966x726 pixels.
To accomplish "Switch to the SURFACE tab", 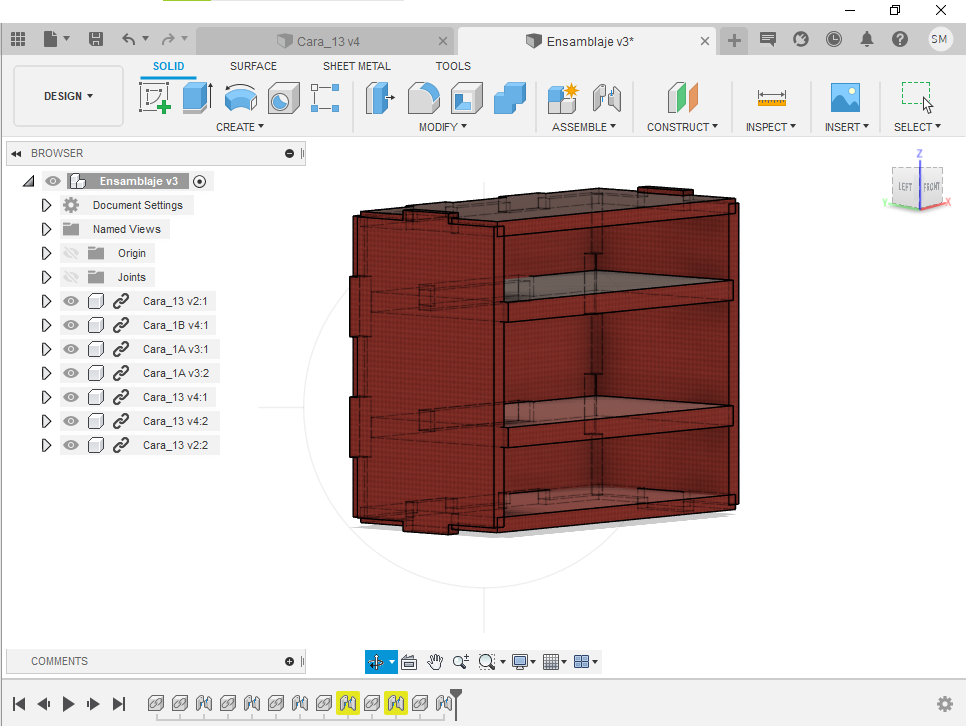I will 253,66.
